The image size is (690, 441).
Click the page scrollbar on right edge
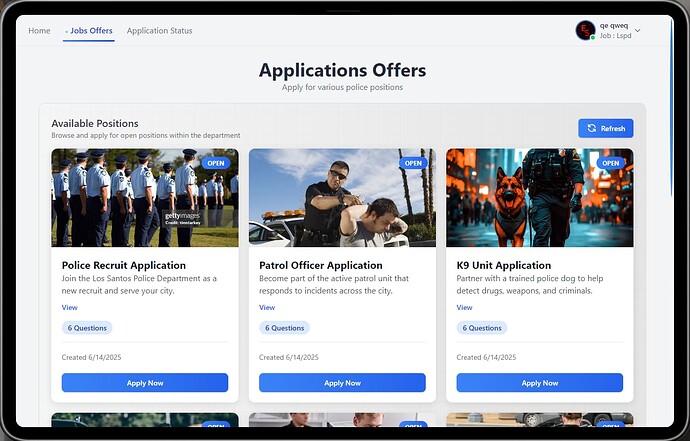(x=671, y=108)
